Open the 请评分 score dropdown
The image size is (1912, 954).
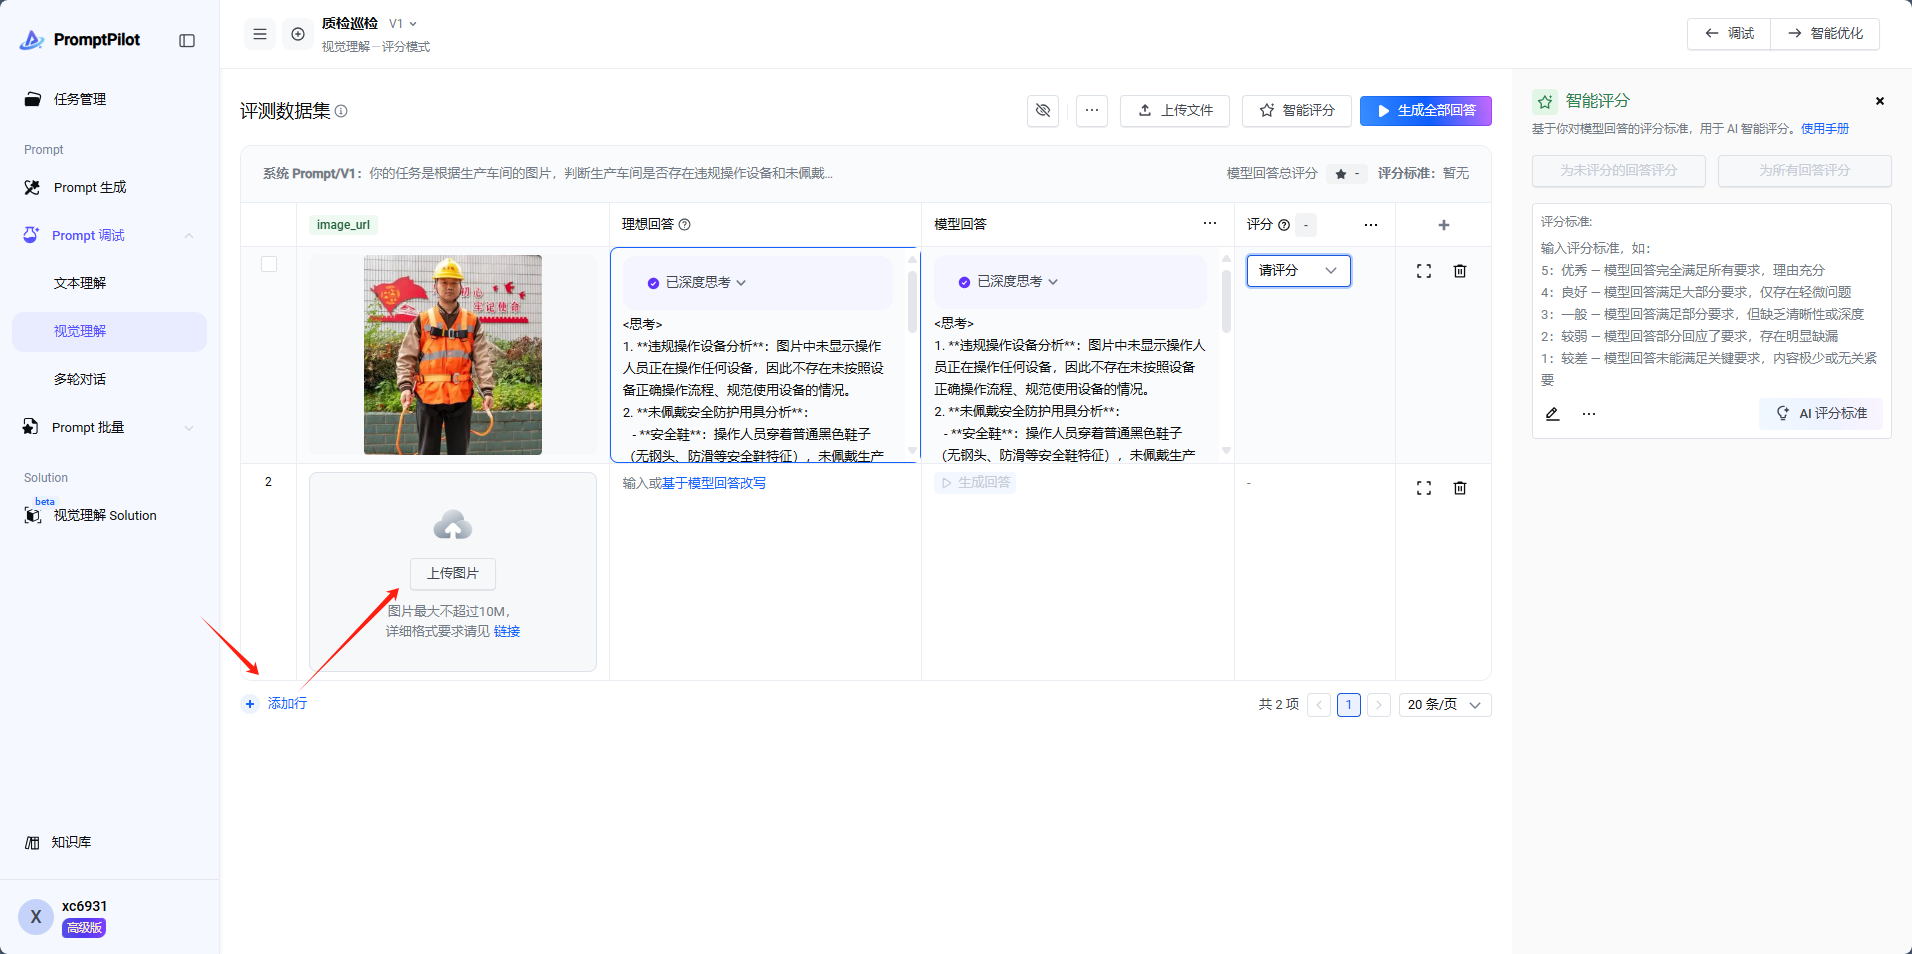pos(1298,271)
